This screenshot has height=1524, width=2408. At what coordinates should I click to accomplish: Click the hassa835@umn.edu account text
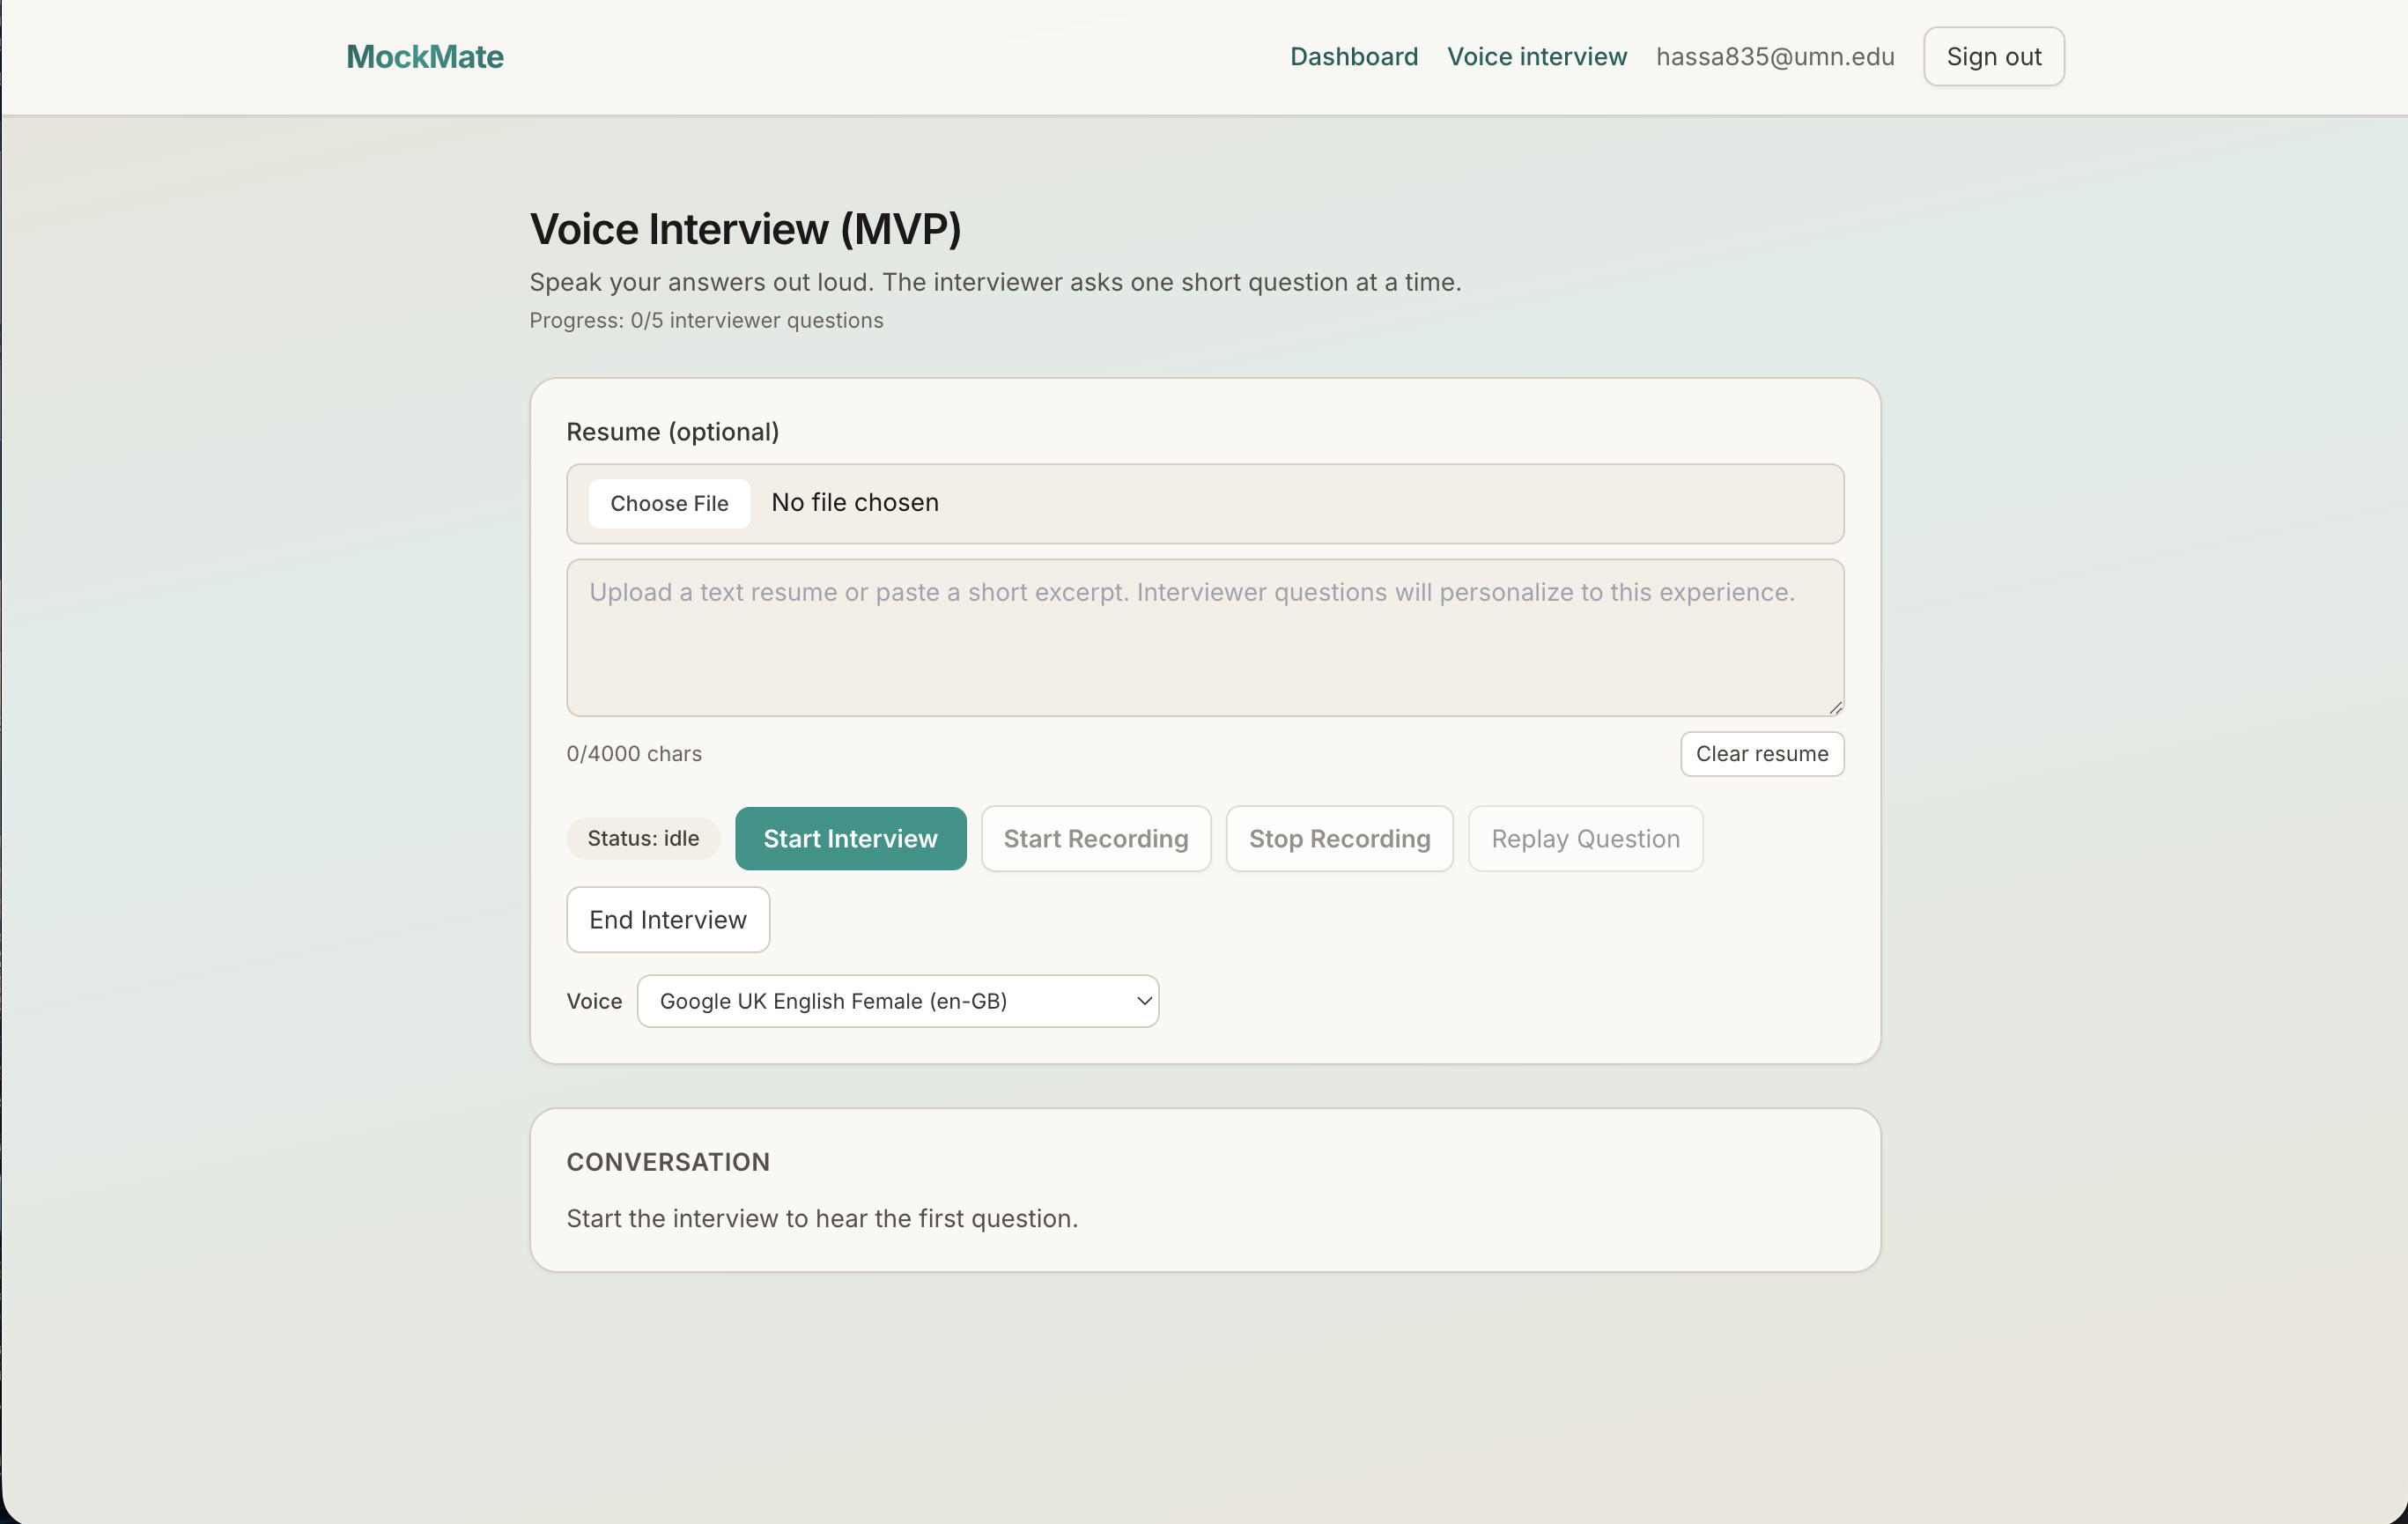(1774, 57)
